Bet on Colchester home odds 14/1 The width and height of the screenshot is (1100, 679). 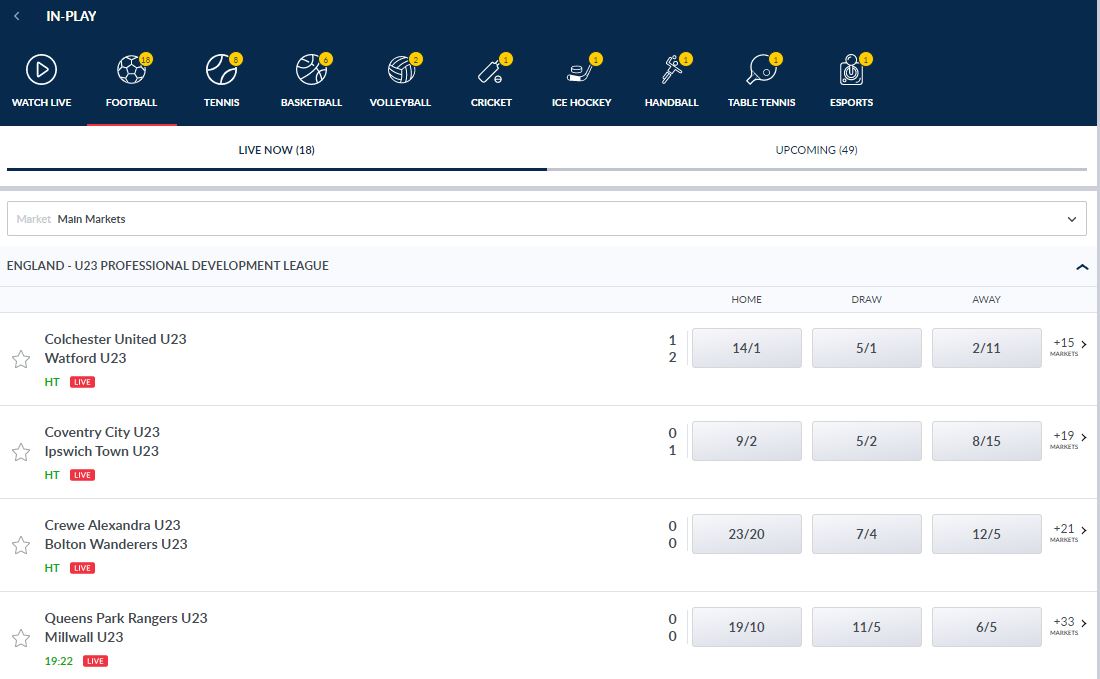coord(746,348)
